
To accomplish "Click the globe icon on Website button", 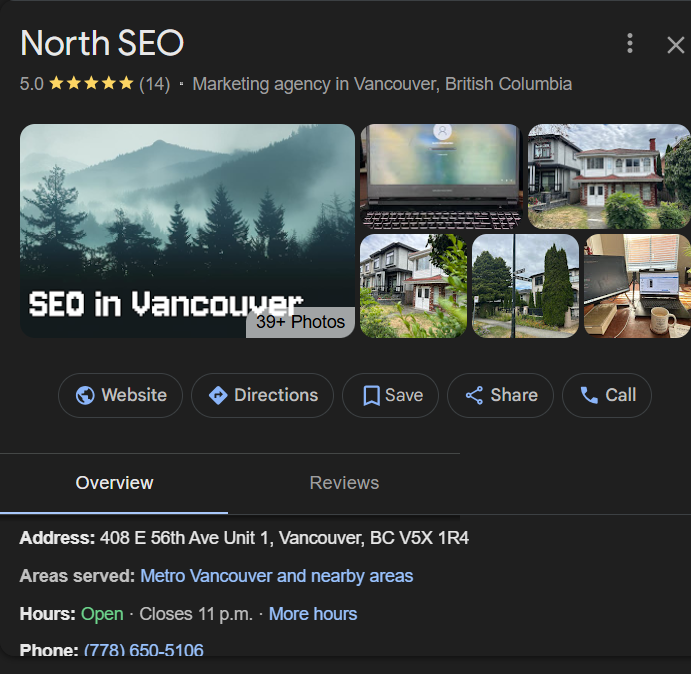I will pyautogui.click(x=85, y=395).
